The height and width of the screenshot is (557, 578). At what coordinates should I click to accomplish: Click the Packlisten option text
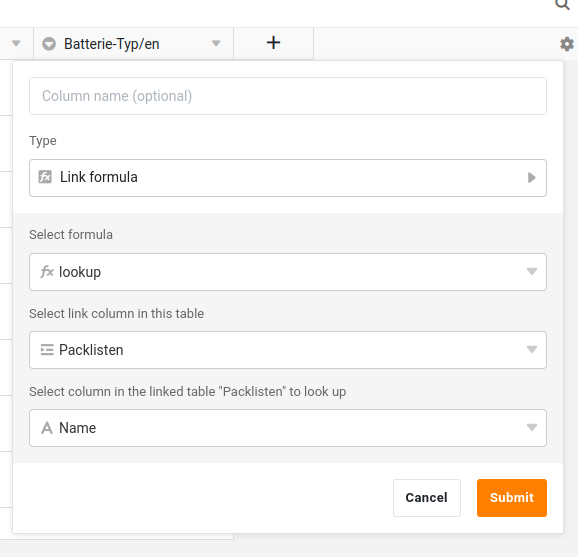click(x=91, y=350)
